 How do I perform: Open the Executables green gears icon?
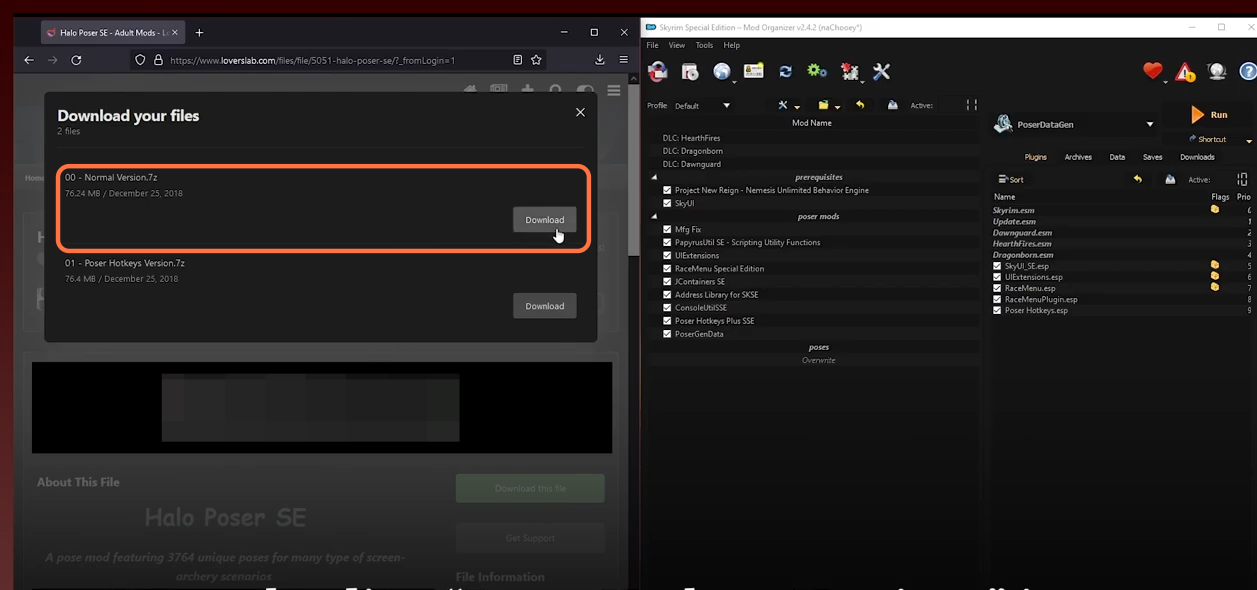pos(817,71)
